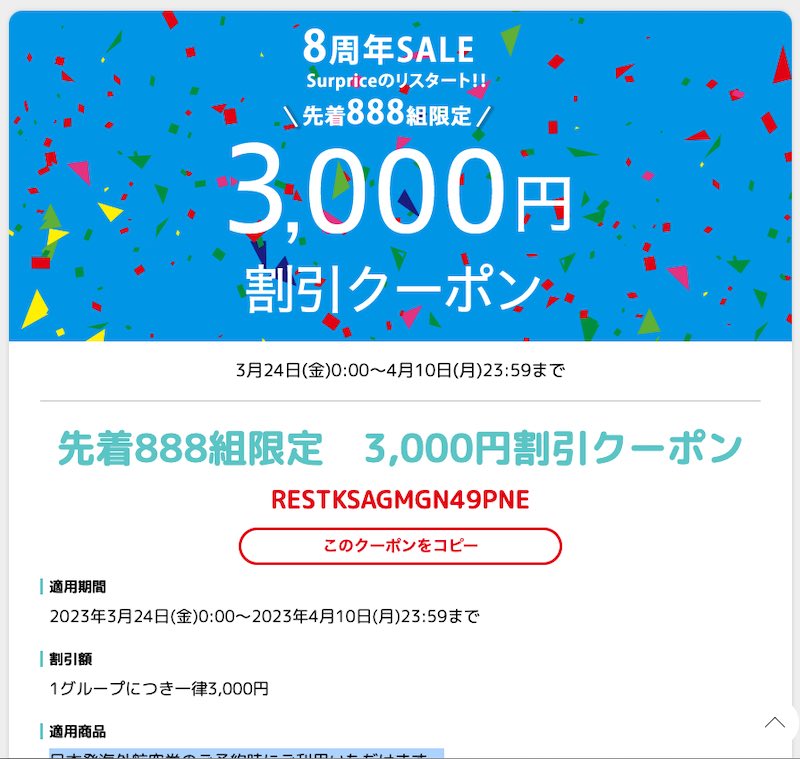
Task: Click the 割引クーポン banner text
Action: coord(393,289)
